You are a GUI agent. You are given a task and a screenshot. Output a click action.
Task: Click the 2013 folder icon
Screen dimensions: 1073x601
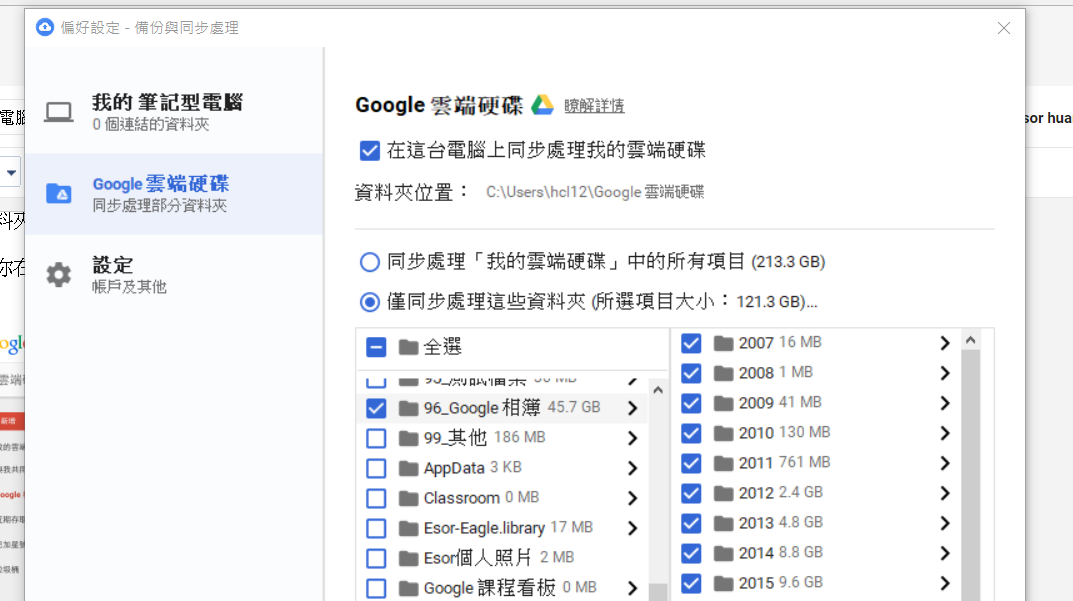tap(723, 524)
